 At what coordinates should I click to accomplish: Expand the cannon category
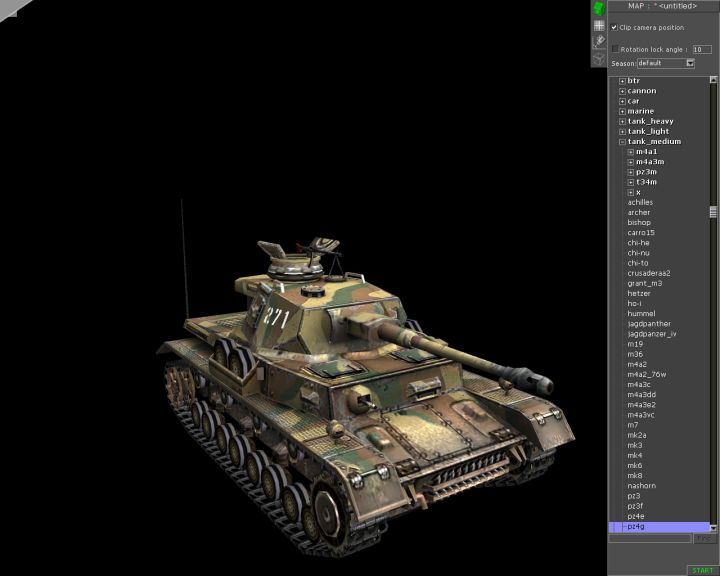[622, 91]
